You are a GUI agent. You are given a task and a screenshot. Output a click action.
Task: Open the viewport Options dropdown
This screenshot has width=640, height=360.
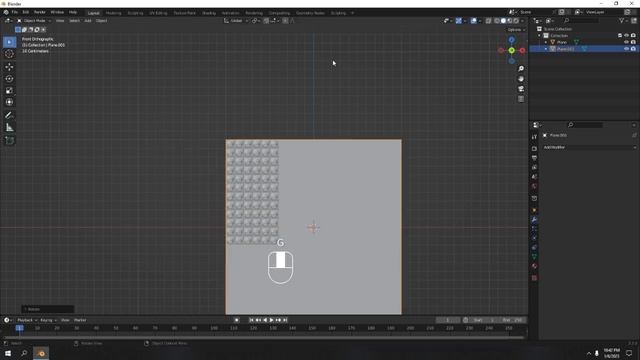tap(516, 30)
